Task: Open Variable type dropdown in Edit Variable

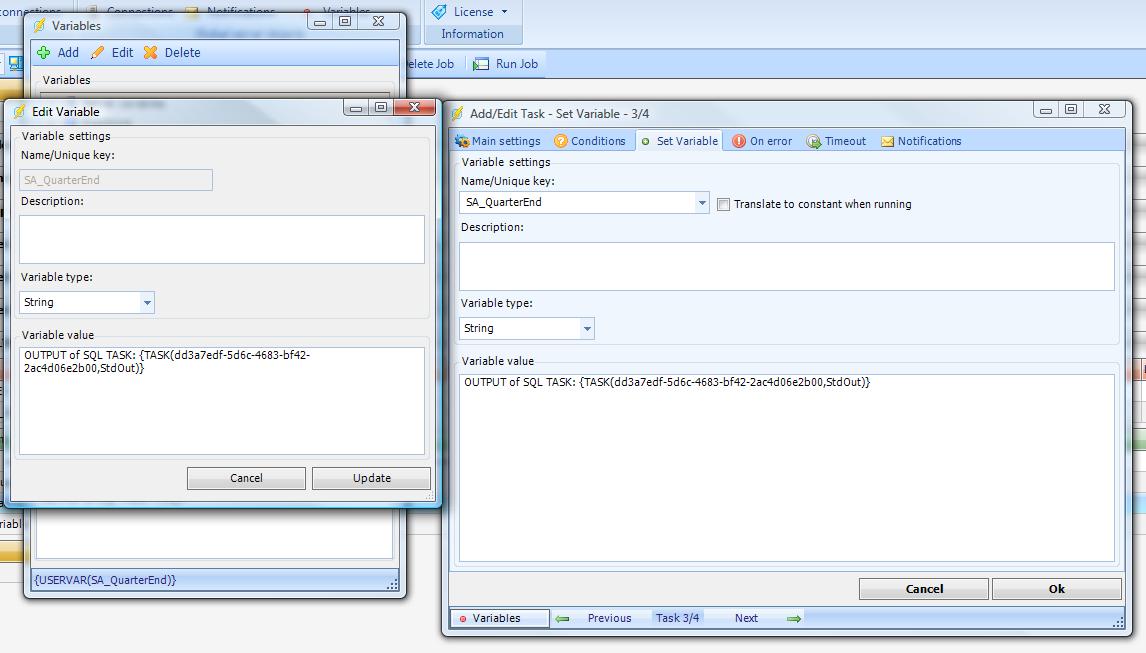Action: (x=147, y=303)
